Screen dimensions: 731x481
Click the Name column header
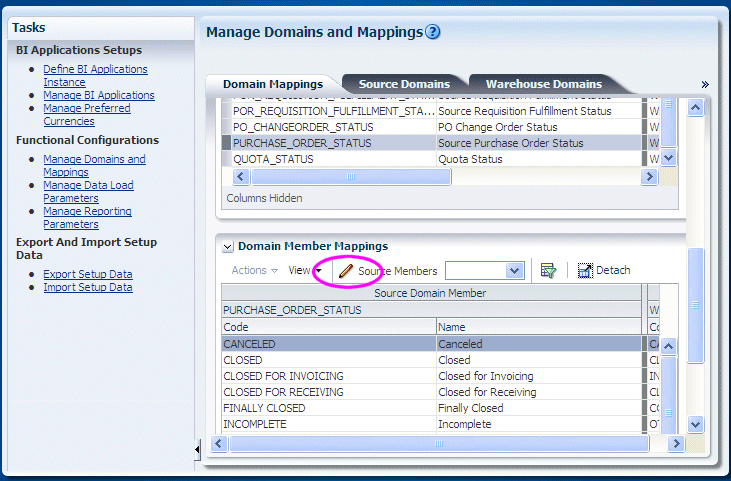(538, 327)
